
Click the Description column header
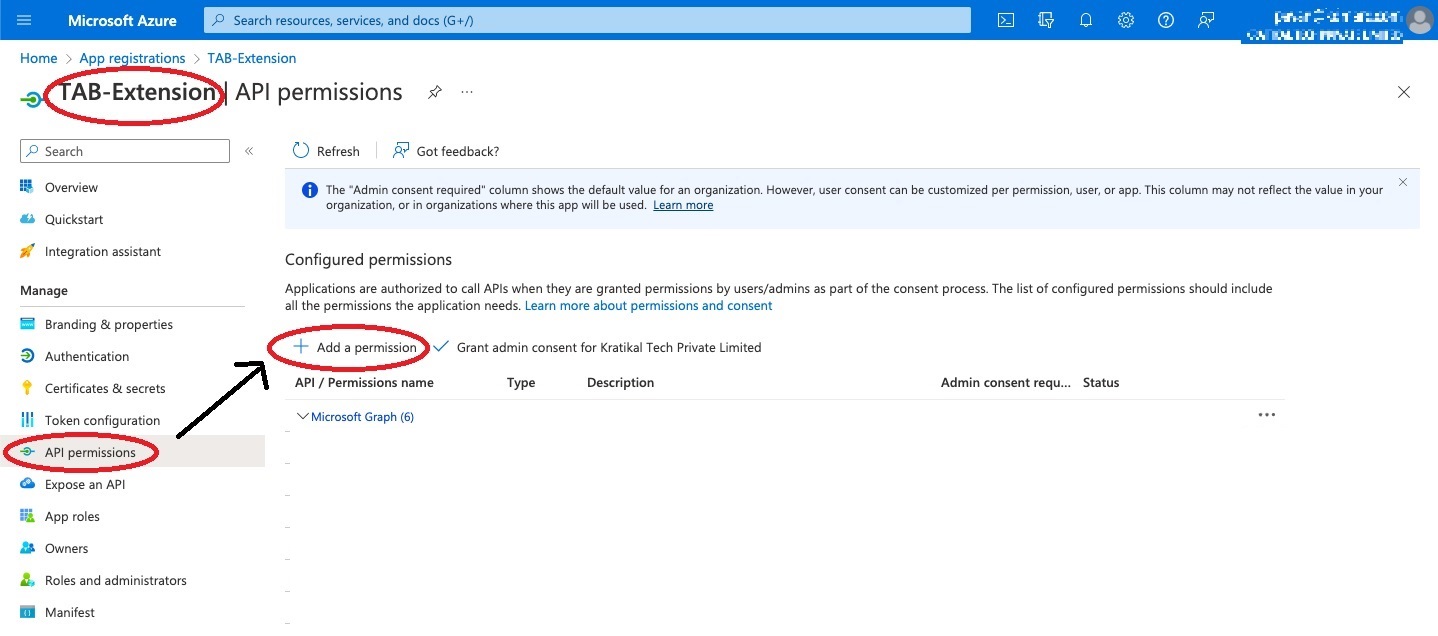pos(620,382)
